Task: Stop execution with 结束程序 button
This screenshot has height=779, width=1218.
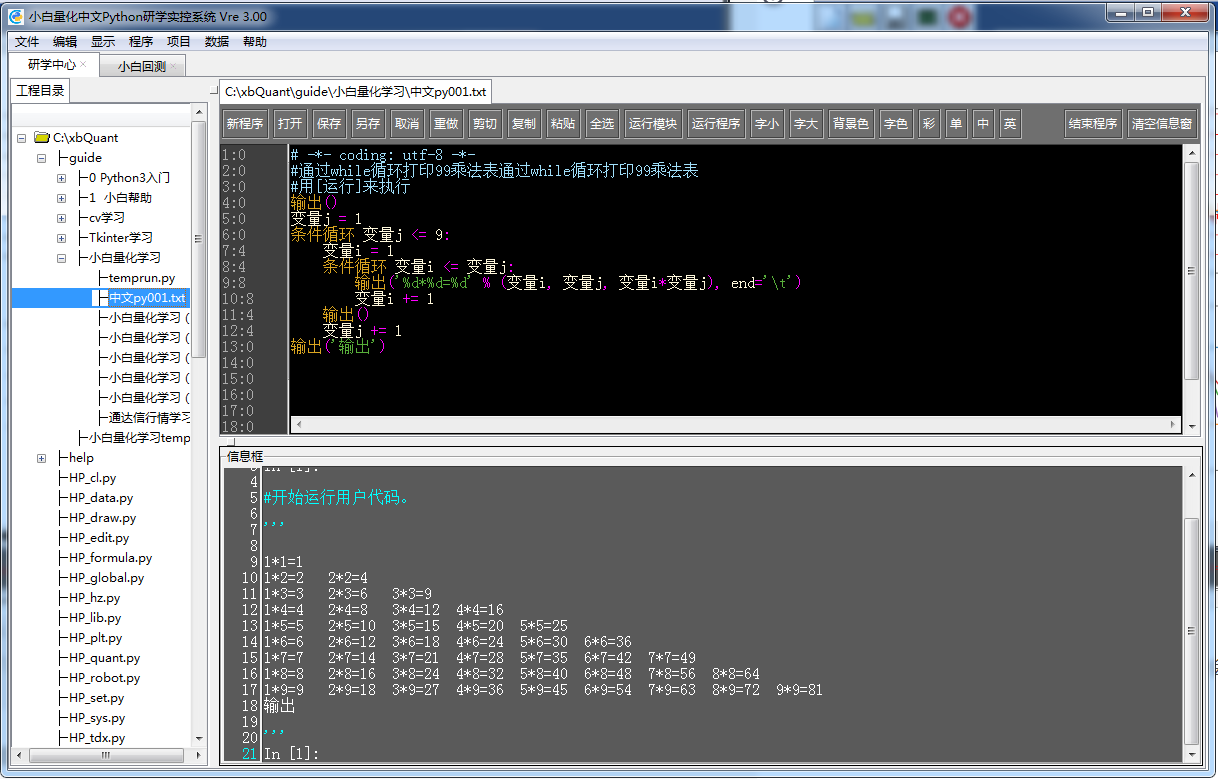Action: (1093, 124)
